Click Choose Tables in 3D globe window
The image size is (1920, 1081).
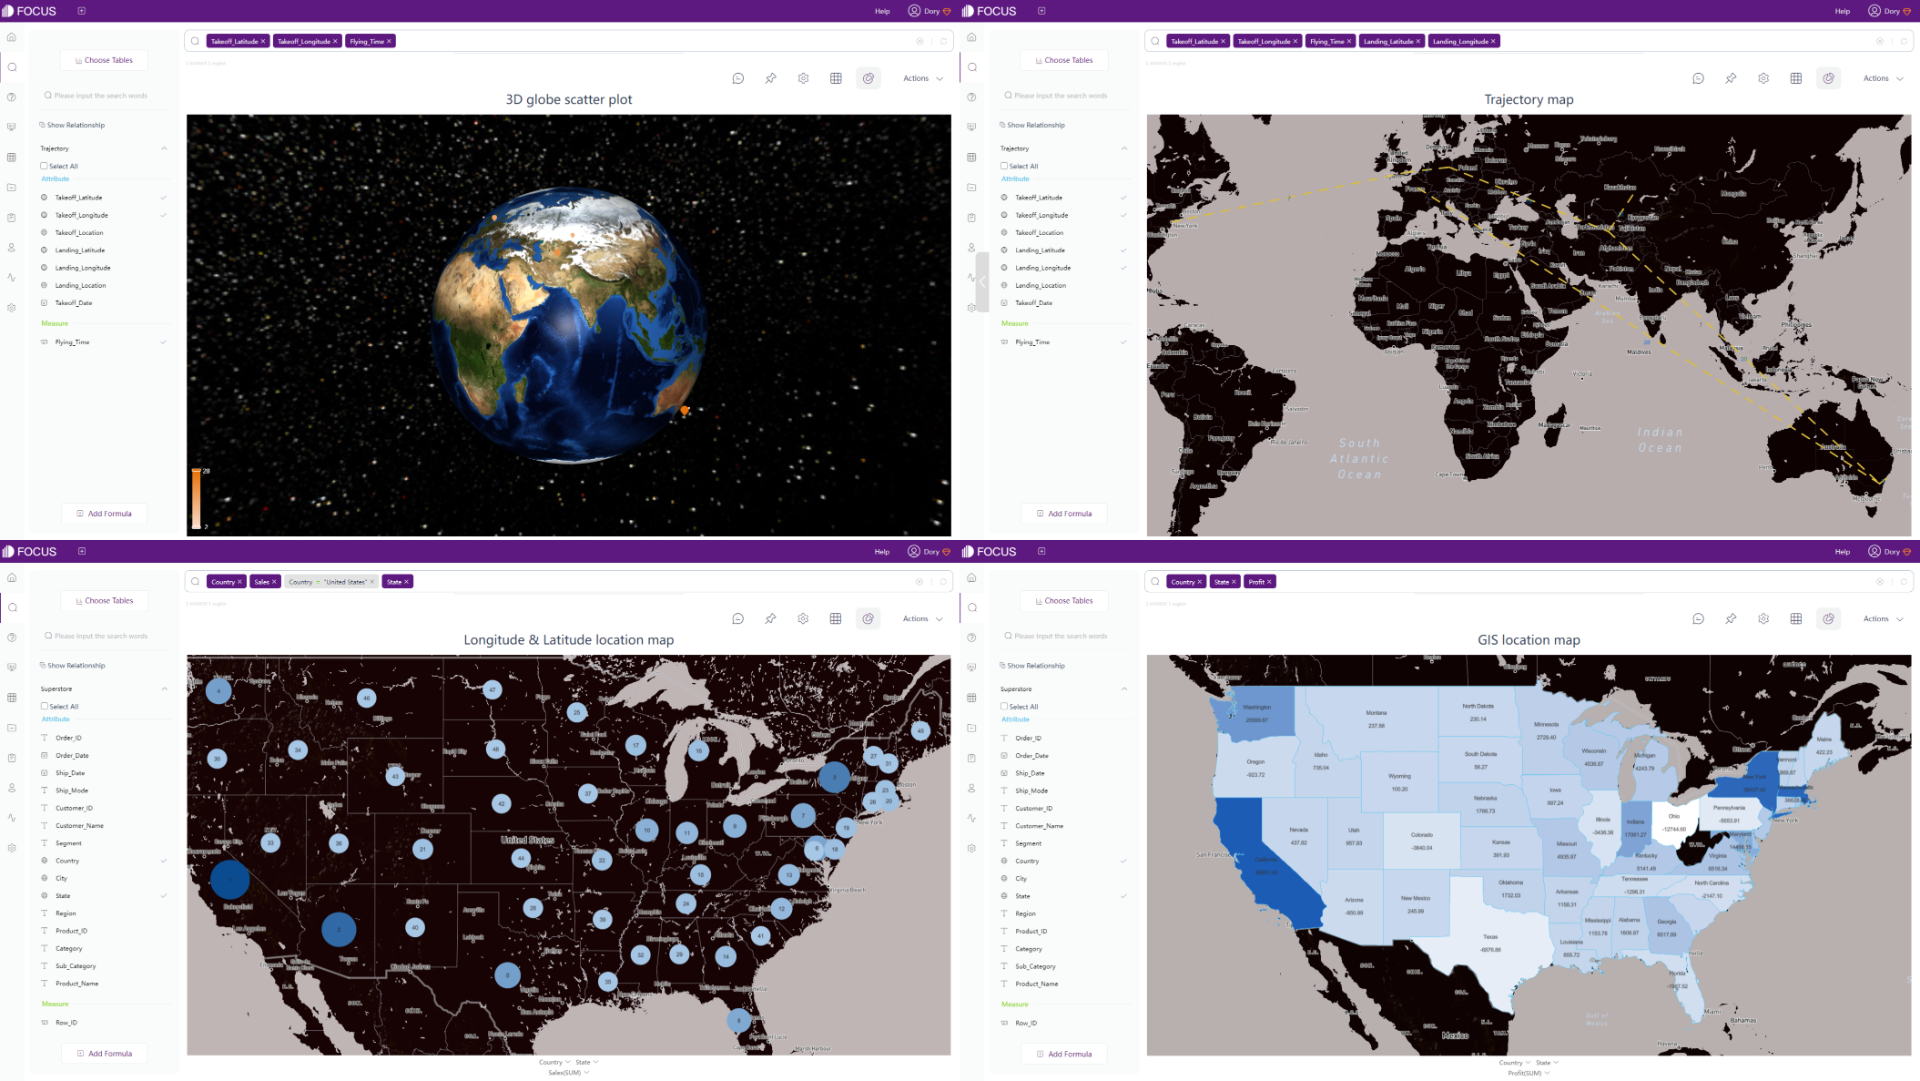104,60
